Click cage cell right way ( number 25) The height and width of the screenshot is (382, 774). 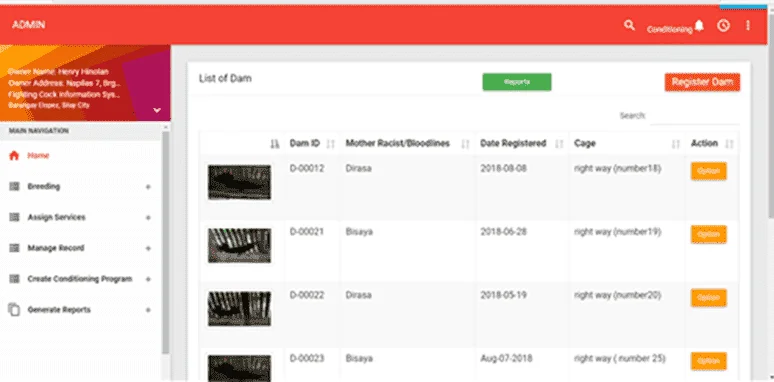click(620, 358)
